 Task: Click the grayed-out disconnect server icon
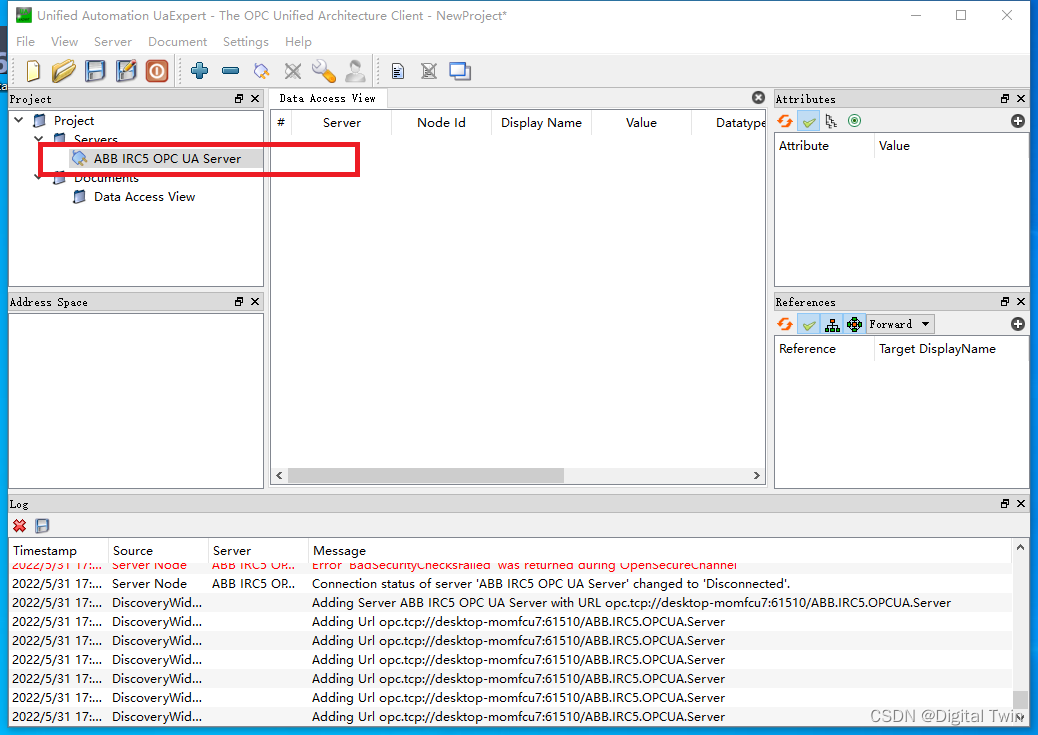coord(293,70)
